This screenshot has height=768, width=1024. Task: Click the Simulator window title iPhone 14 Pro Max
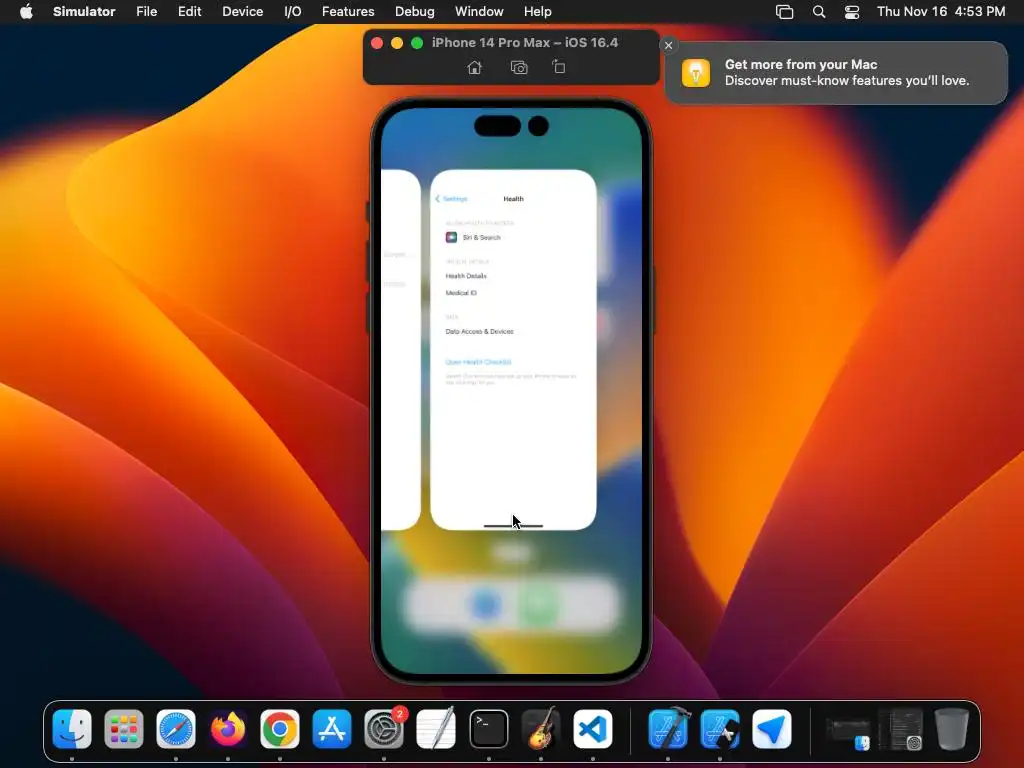[x=524, y=42]
